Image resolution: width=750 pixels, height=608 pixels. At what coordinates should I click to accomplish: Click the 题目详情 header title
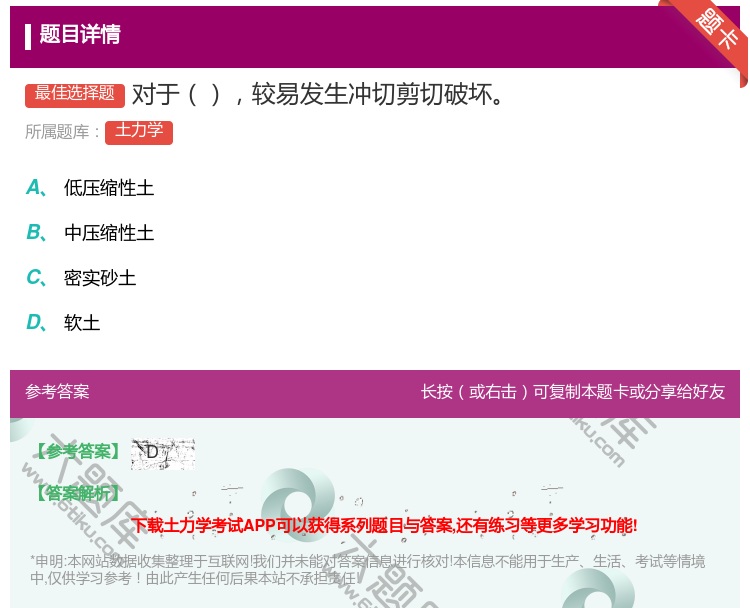[80, 34]
